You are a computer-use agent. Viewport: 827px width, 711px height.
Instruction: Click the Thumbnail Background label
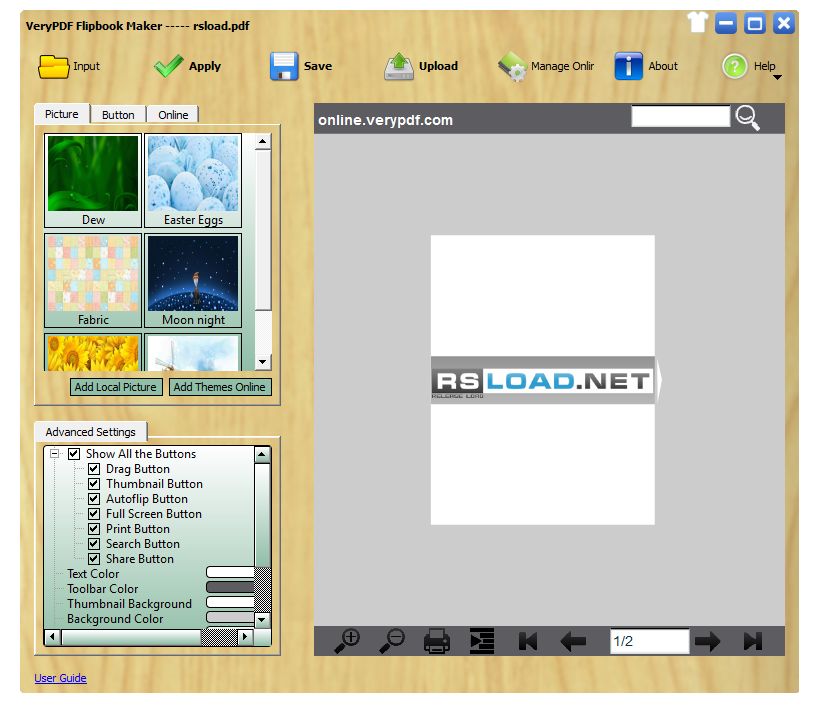pos(129,603)
